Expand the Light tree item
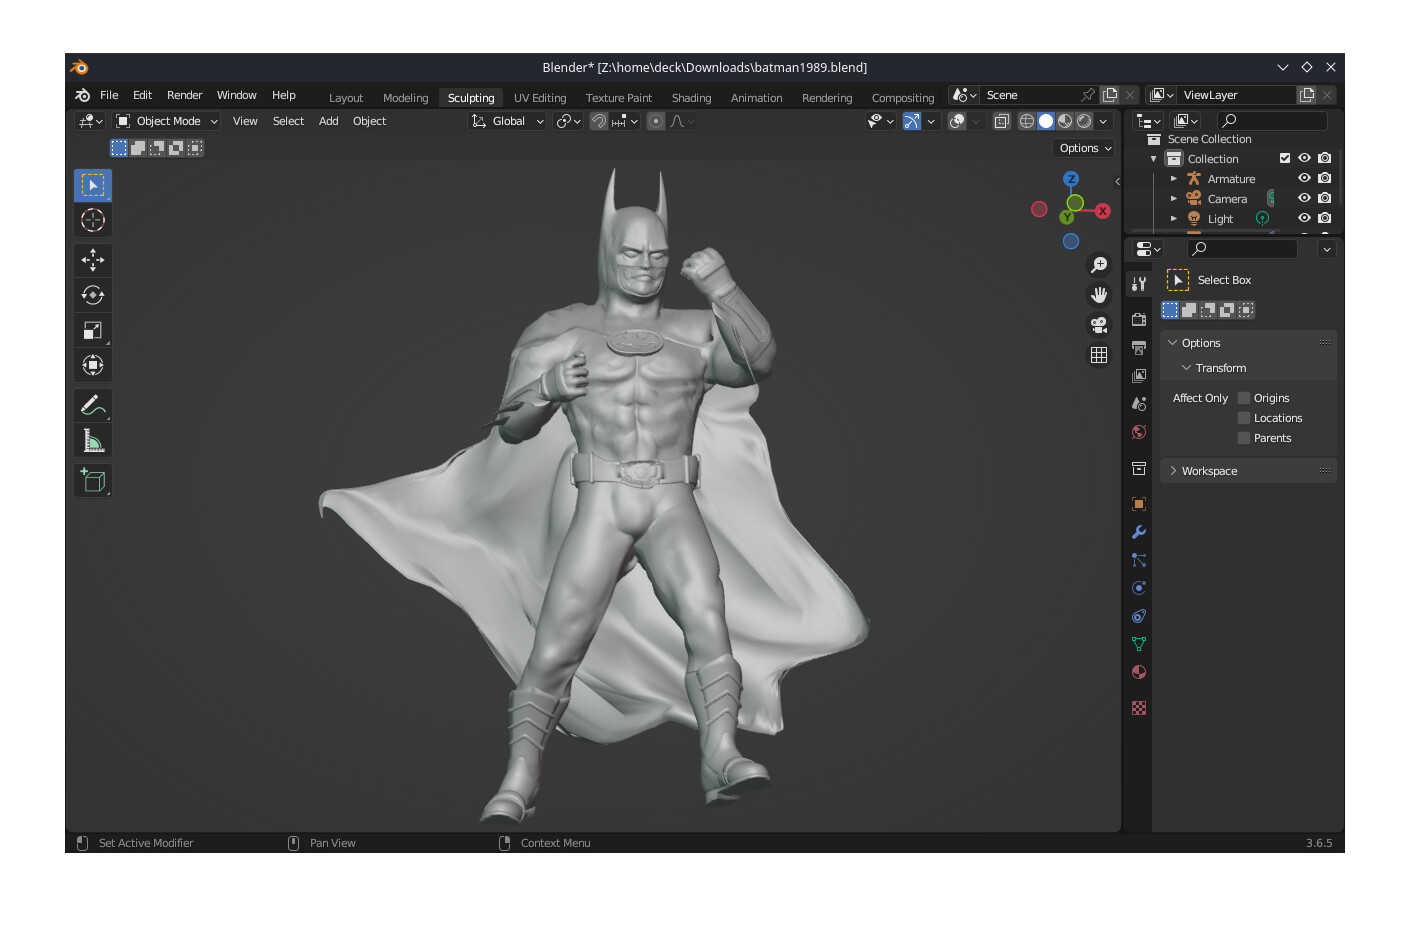Screen dimensions: 1410x930 tap(1174, 219)
